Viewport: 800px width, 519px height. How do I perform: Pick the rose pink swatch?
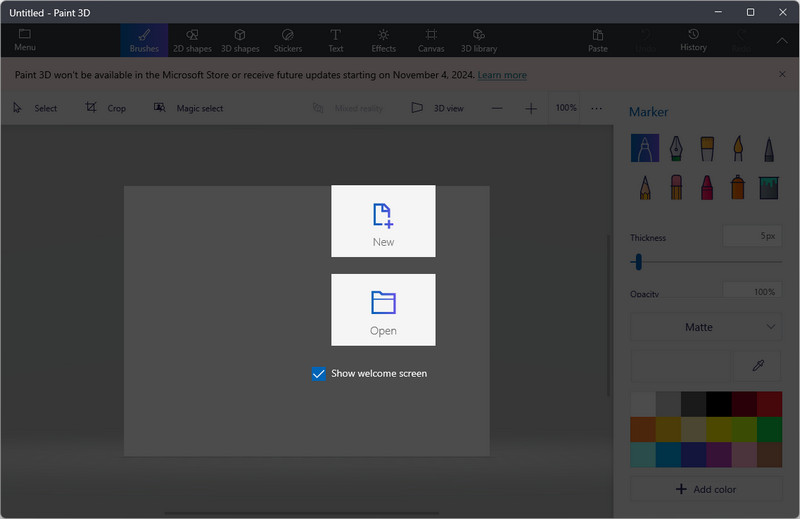pyautogui.click(x=744, y=455)
